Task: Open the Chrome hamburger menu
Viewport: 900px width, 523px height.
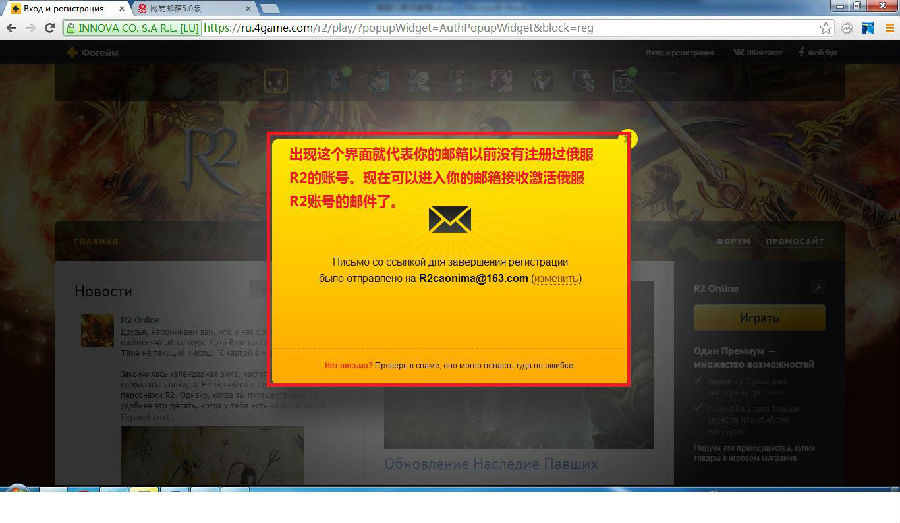Action: [x=887, y=28]
